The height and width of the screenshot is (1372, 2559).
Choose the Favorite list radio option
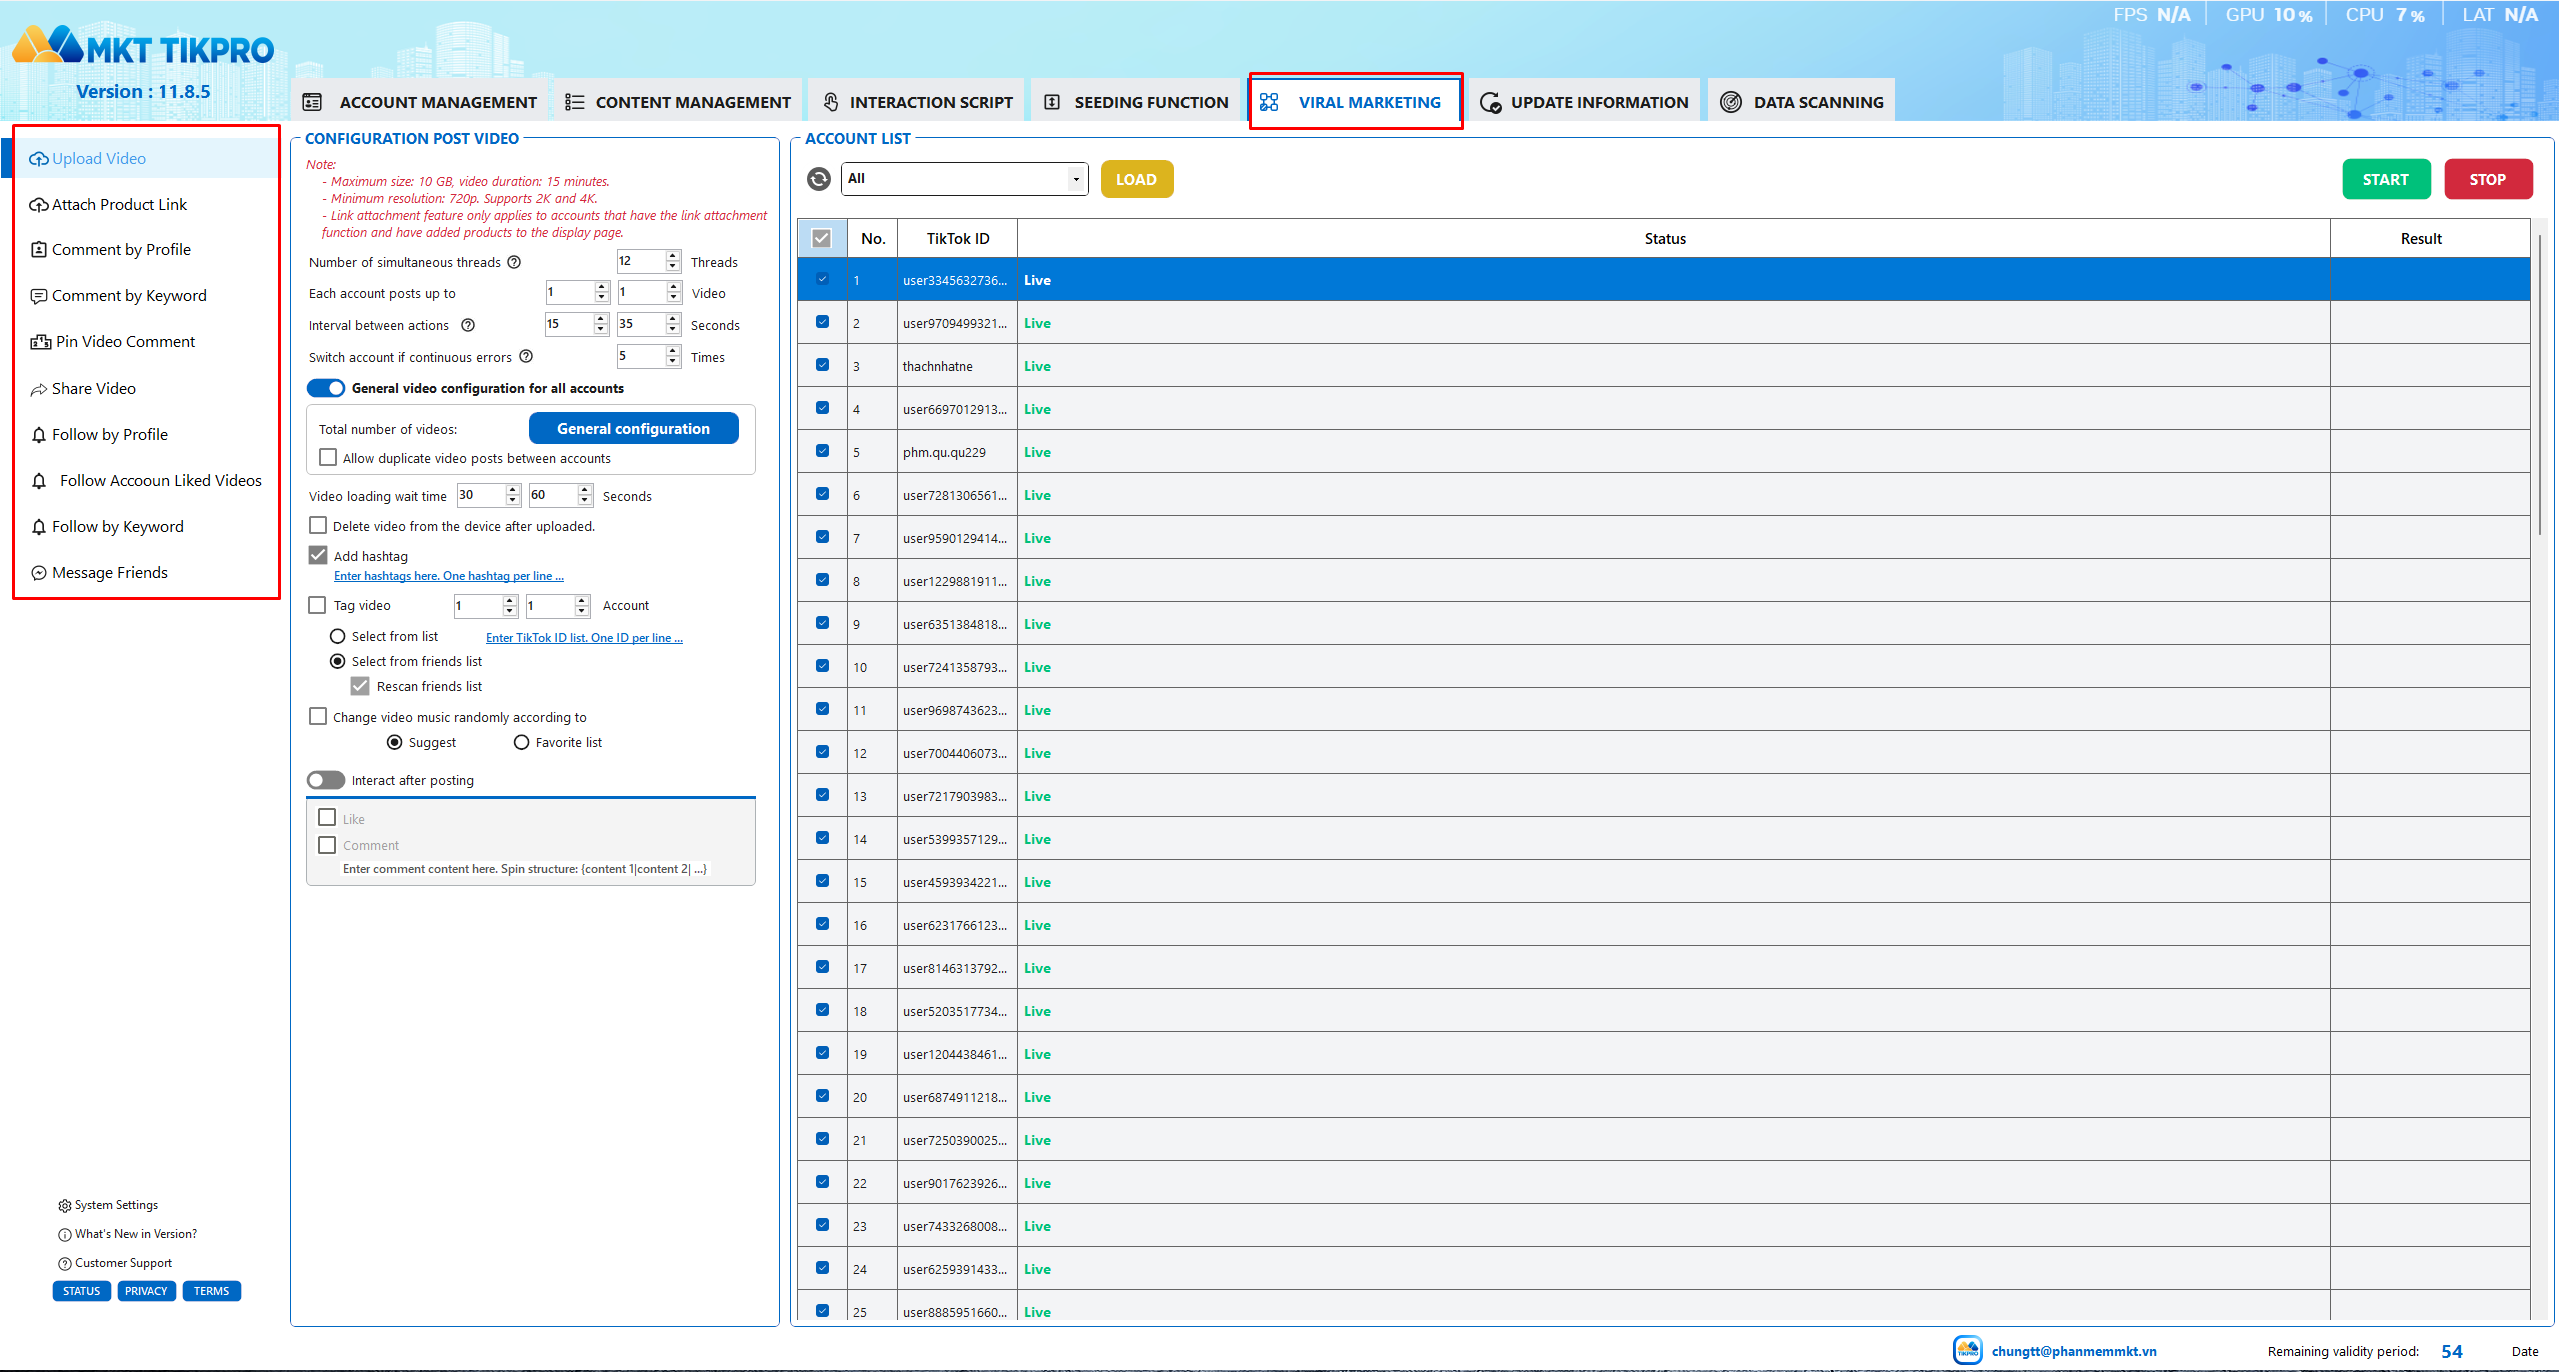521,742
